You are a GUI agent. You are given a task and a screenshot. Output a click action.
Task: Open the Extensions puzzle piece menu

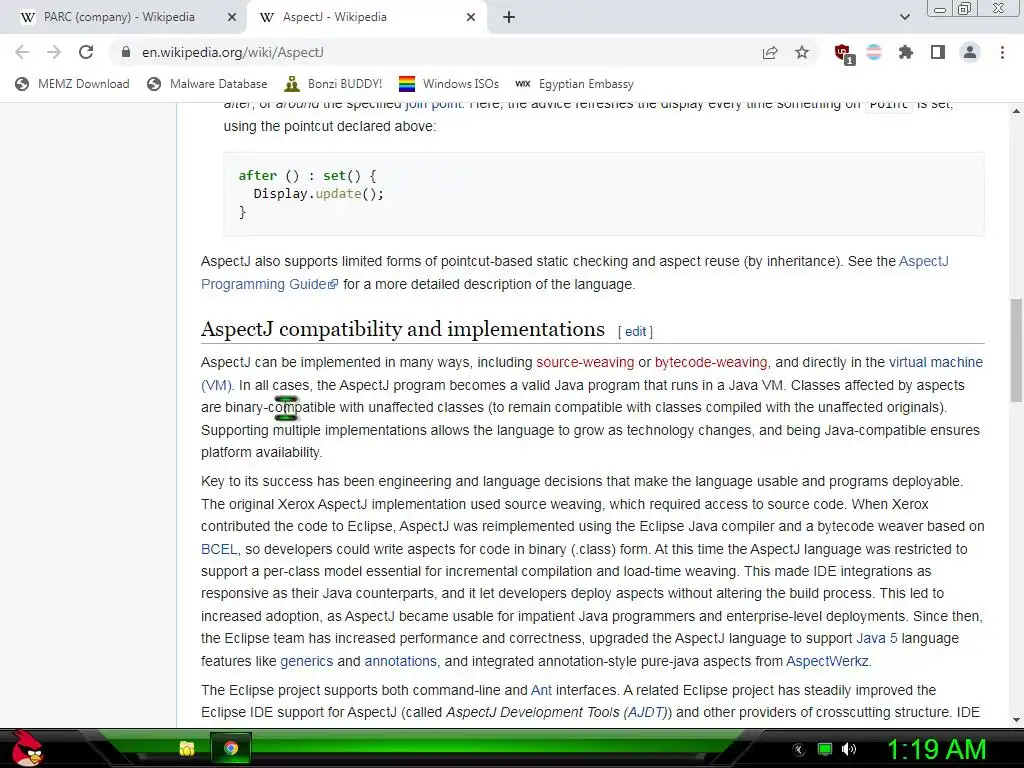[x=906, y=52]
